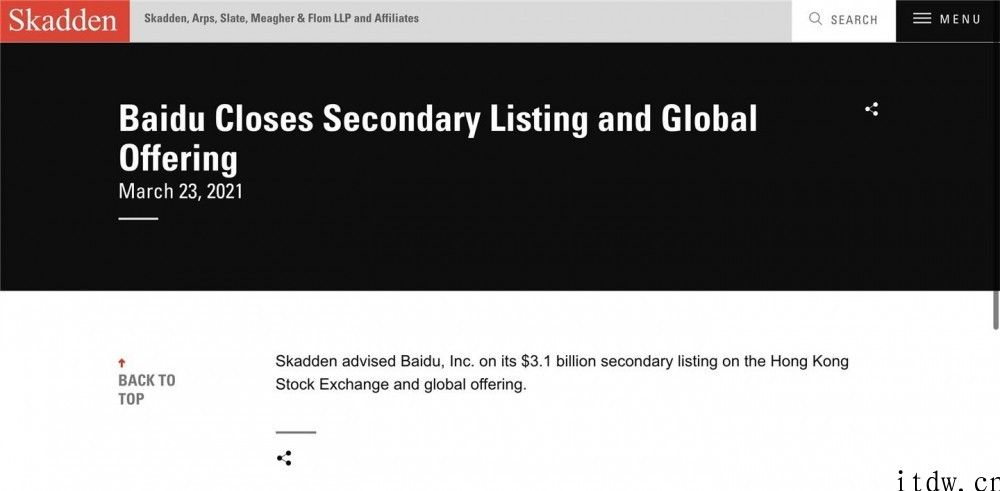
Task: Click the gray divider above share icon
Action: (x=296, y=432)
